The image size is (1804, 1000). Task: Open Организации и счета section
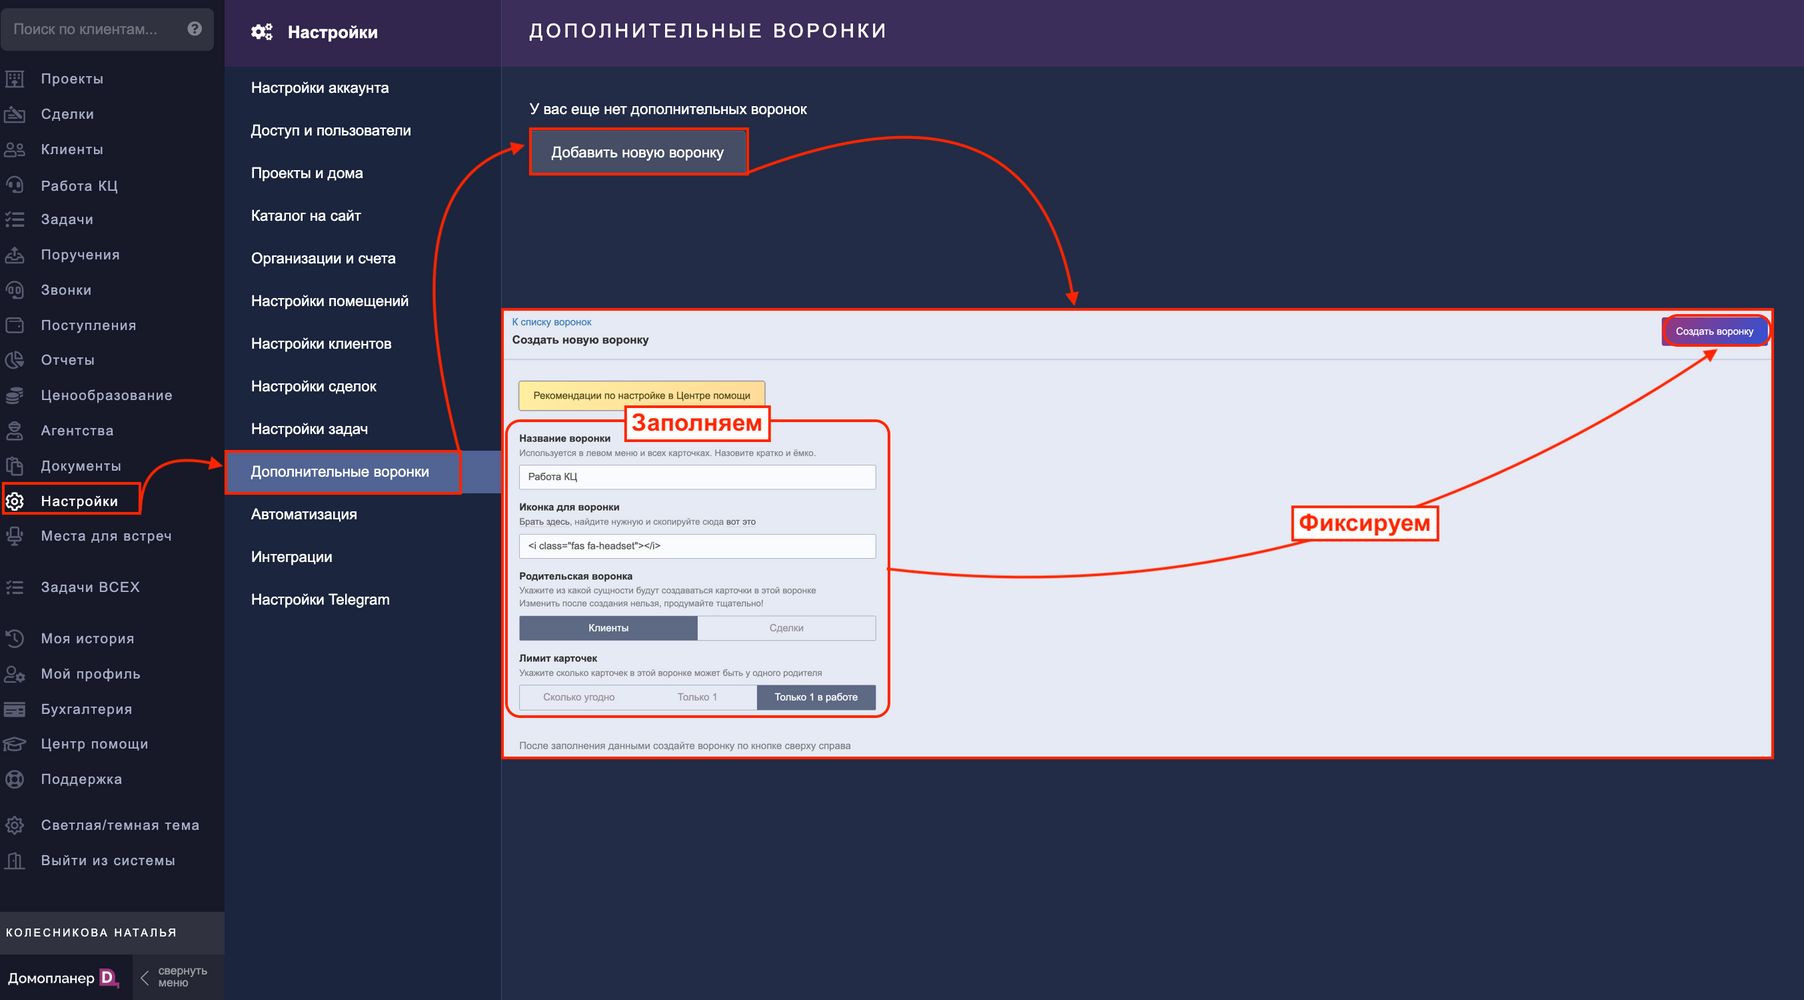[x=323, y=258]
